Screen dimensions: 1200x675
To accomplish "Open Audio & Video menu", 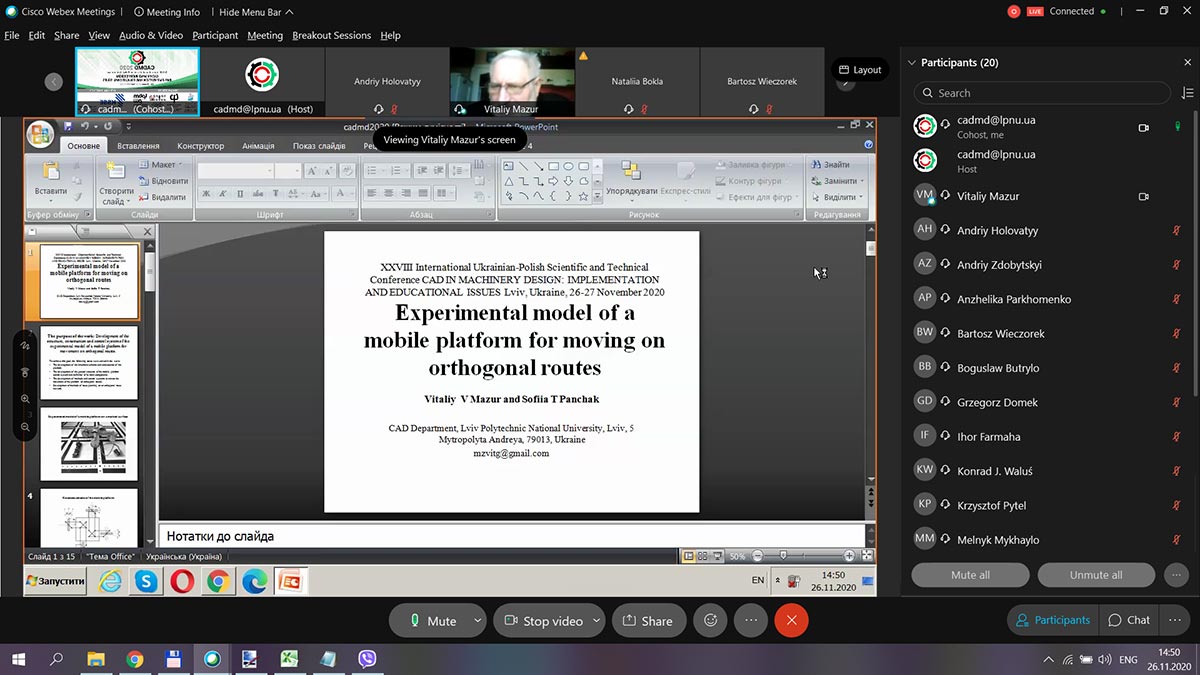I will (x=151, y=35).
